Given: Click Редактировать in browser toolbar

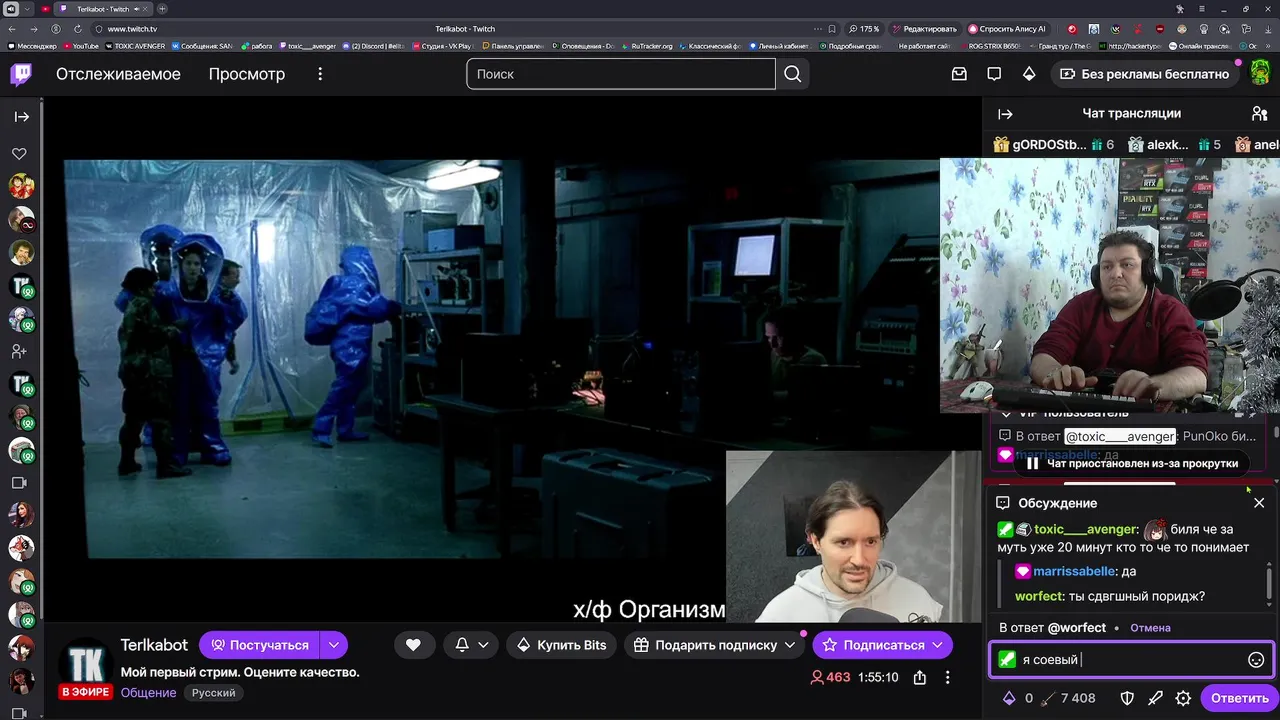Looking at the screenshot, I should coord(925,29).
